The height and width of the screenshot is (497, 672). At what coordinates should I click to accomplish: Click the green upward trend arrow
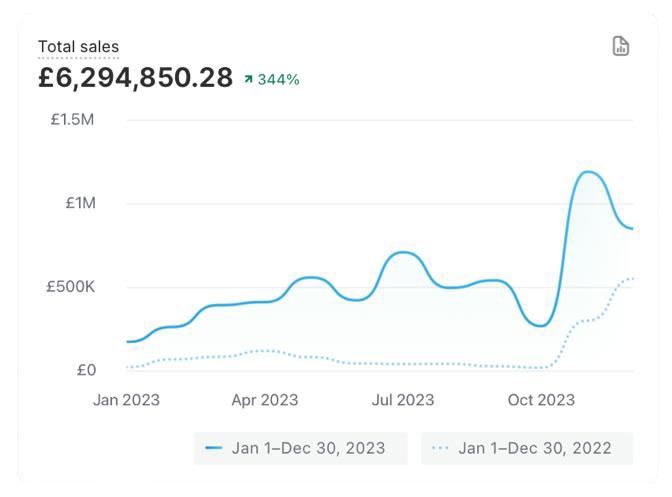(248, 79)
